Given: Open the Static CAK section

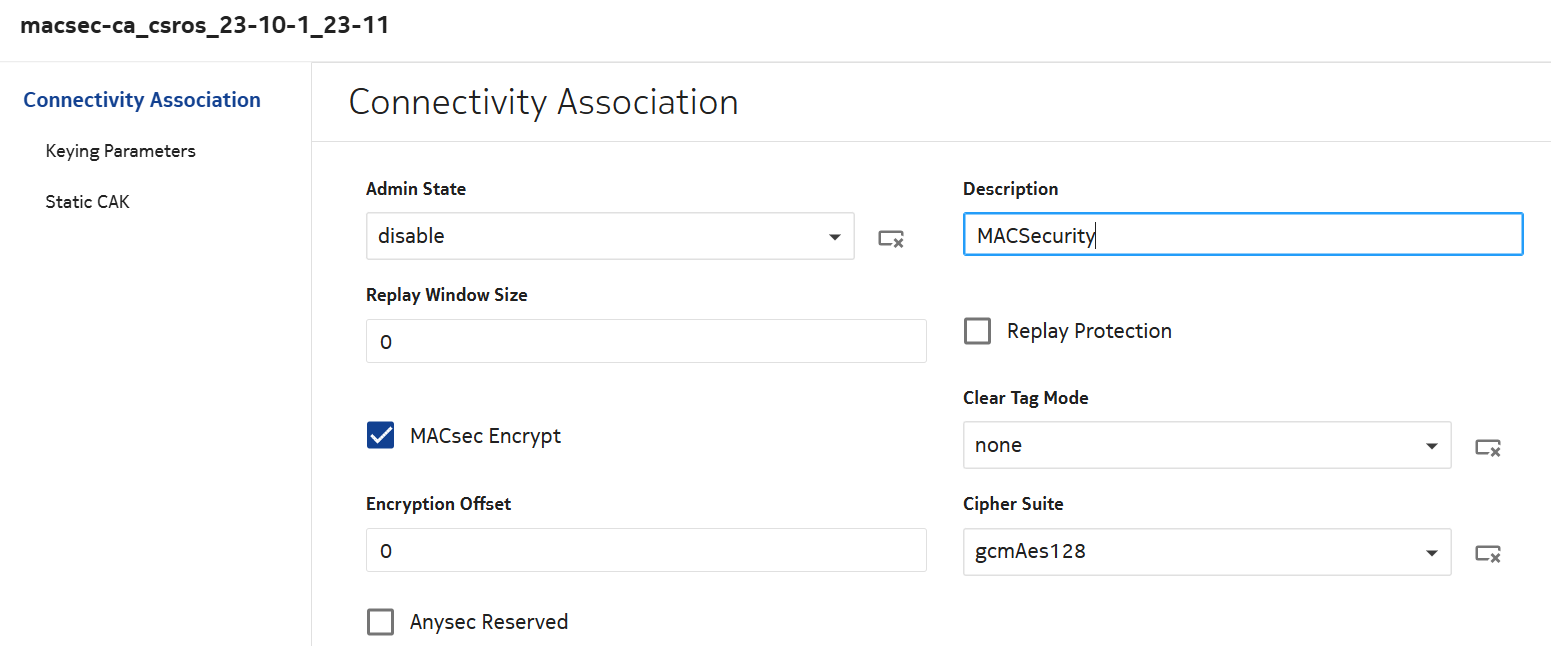Looking at the screenshot, I should point(87,202).
